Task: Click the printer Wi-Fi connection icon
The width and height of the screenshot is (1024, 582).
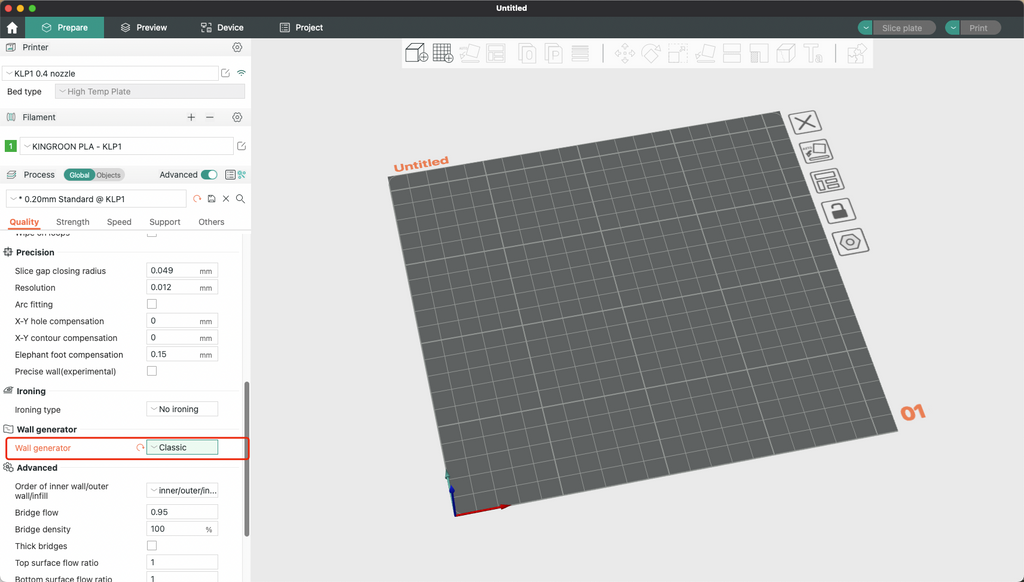Action: (x=241, y=73)
